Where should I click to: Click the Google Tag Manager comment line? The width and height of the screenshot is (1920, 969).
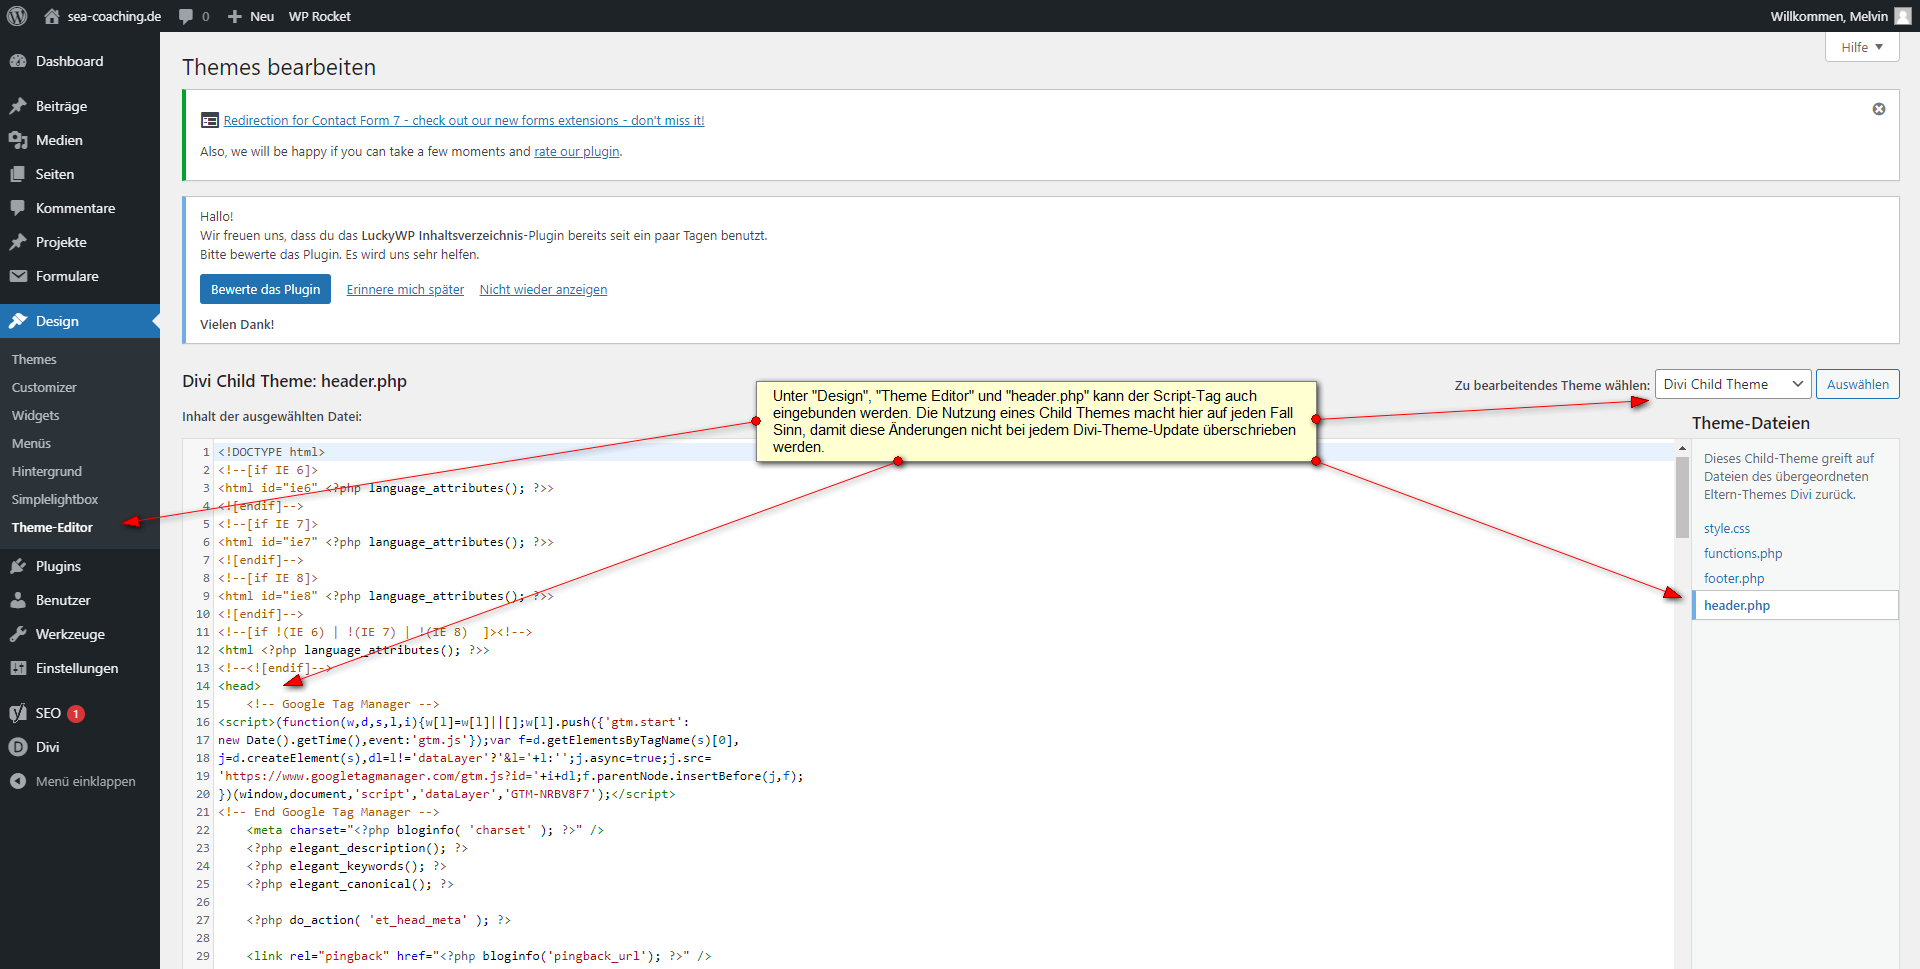point(343,704)
